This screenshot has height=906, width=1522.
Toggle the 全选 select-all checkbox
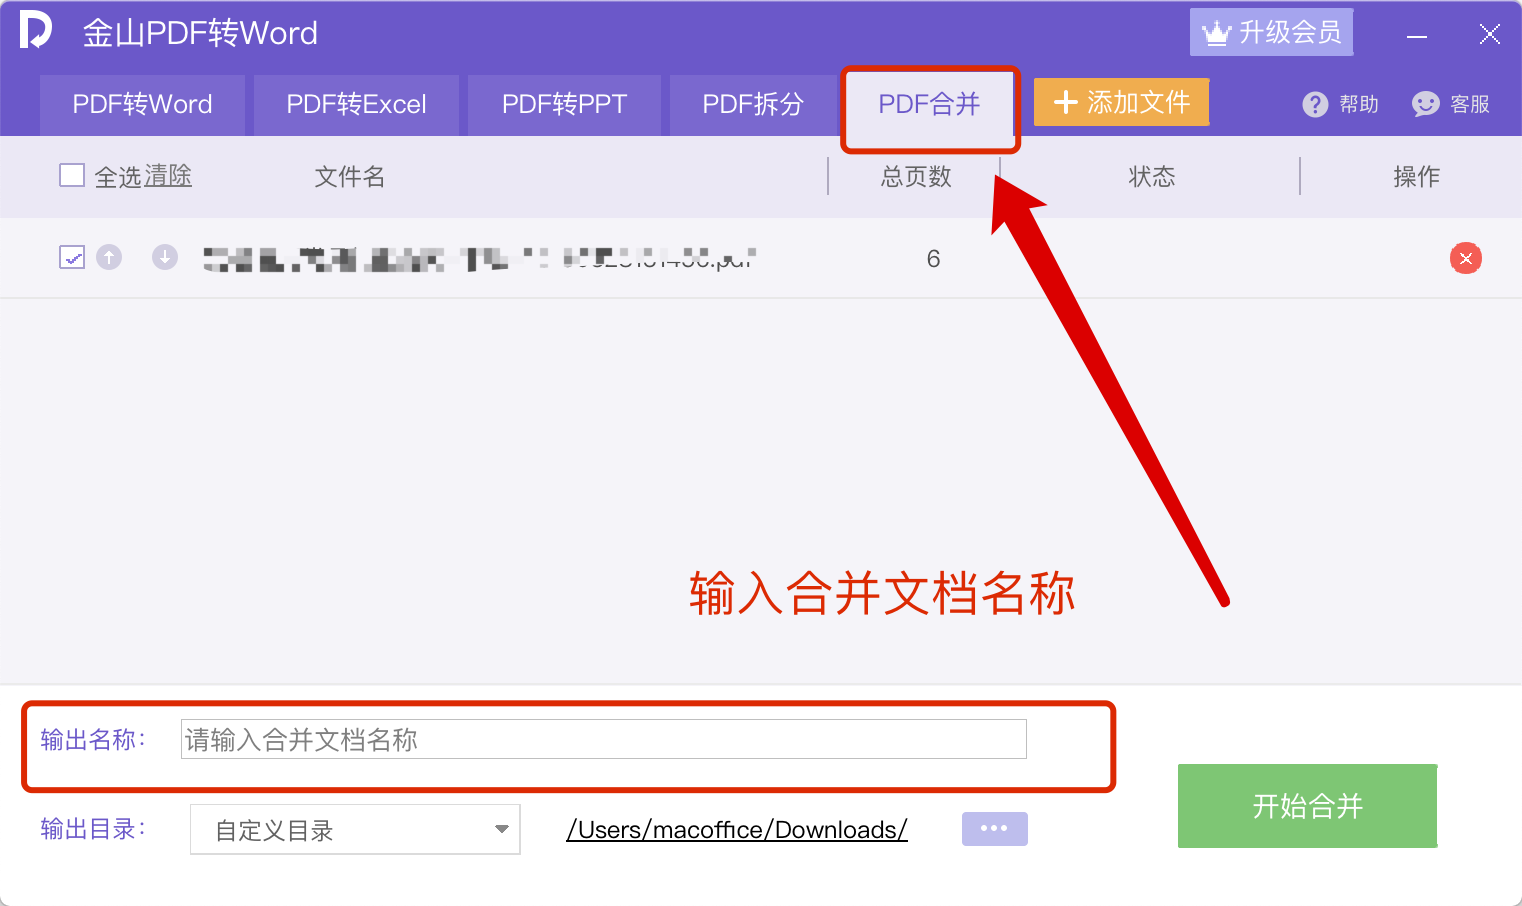(x=72, y=176)
